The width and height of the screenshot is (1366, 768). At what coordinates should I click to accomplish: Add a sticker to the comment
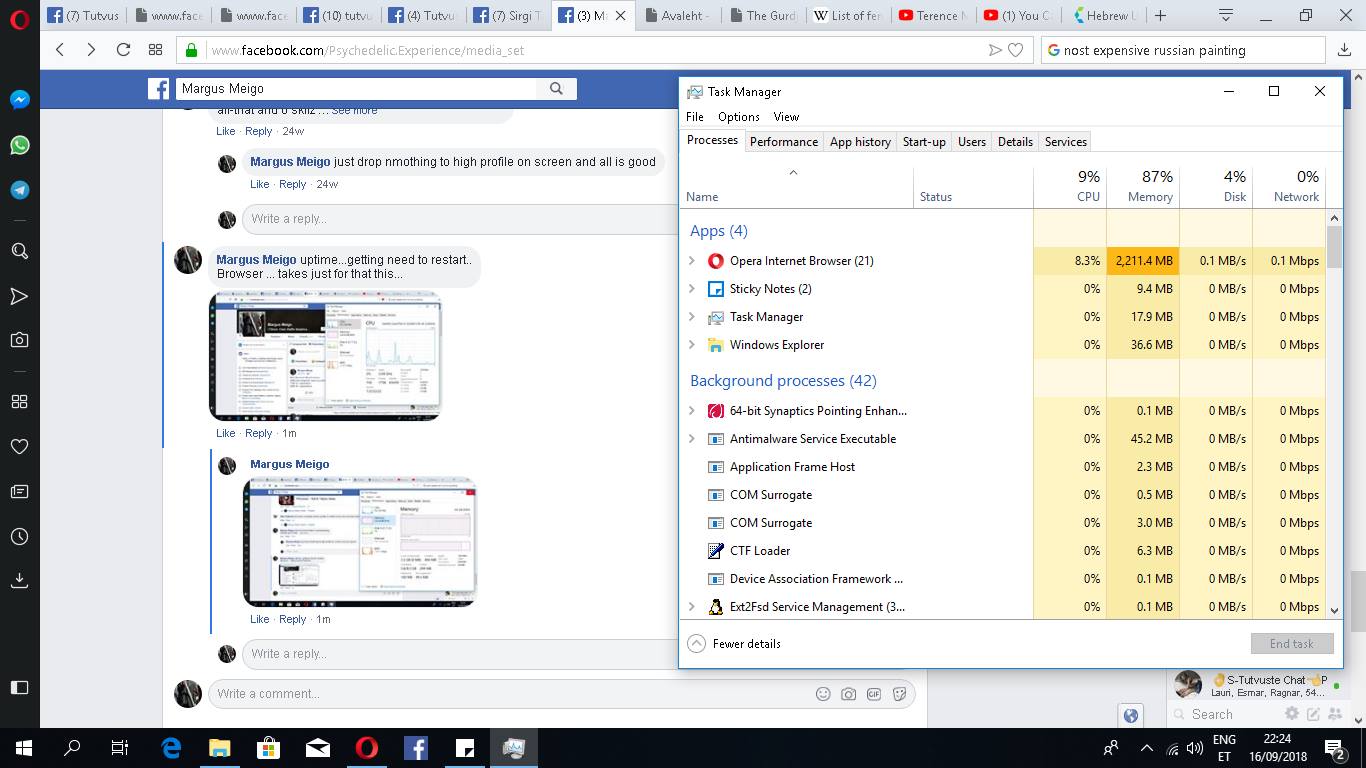pyautogui.click(x=900, y=694)
